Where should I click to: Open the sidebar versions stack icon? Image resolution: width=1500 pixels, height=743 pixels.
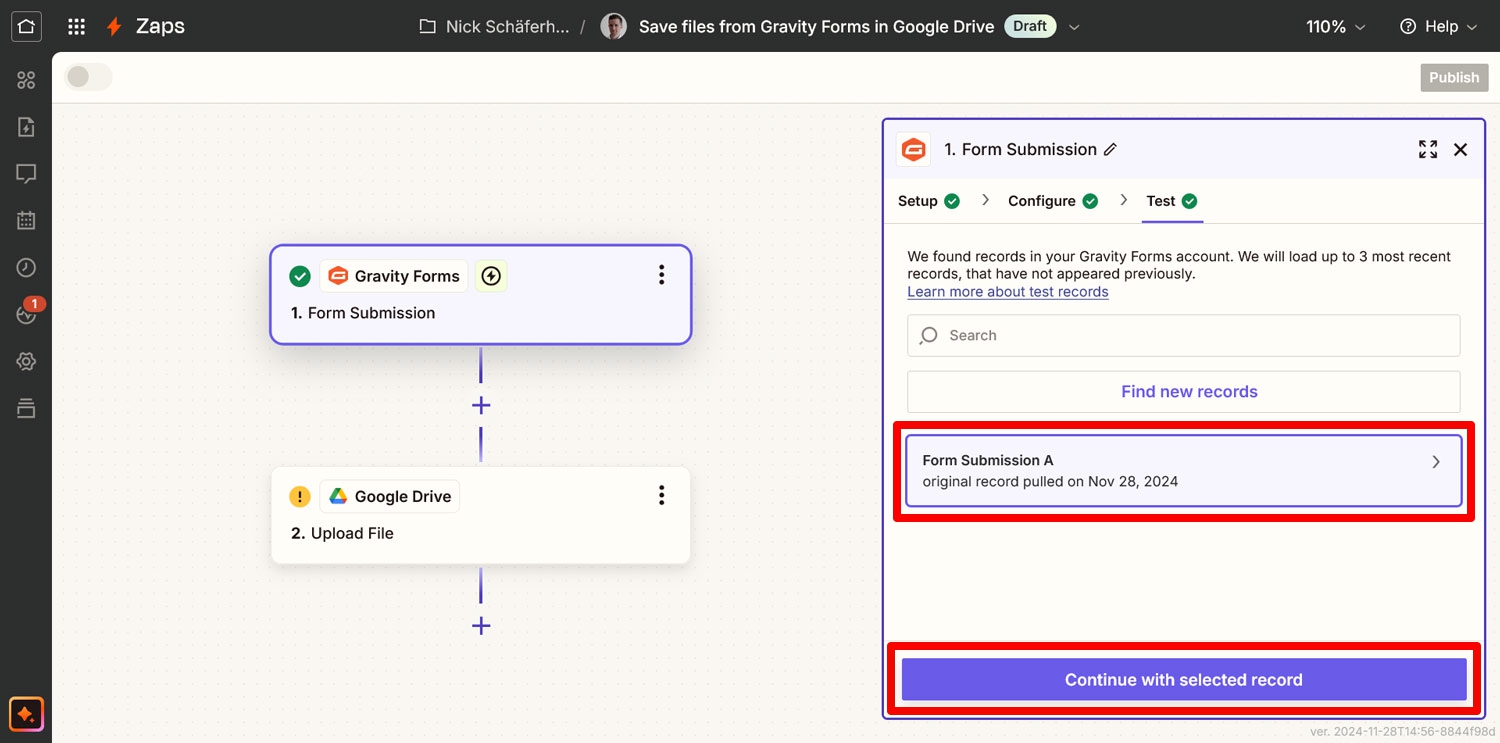pos(26,408)
